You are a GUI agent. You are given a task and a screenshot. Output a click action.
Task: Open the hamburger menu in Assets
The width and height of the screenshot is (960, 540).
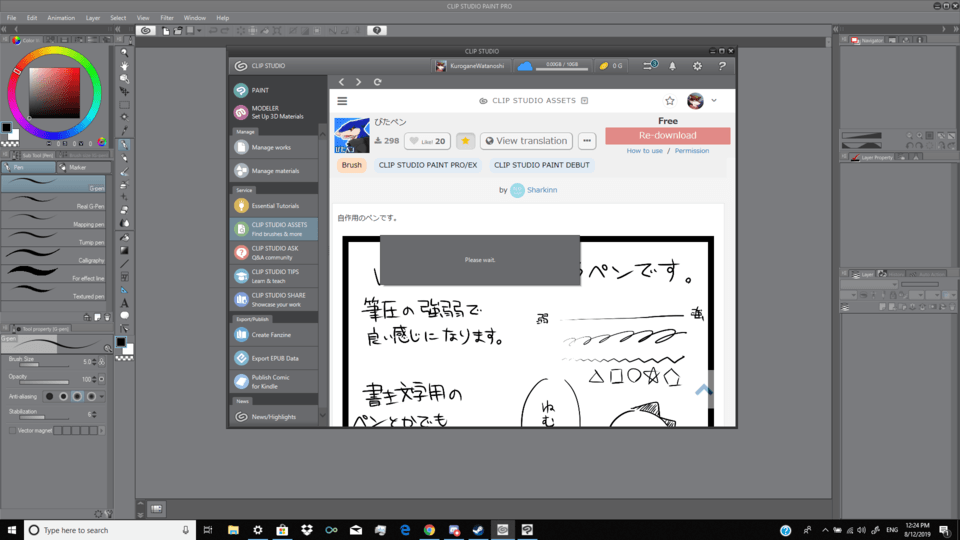(x=342, y=101)
